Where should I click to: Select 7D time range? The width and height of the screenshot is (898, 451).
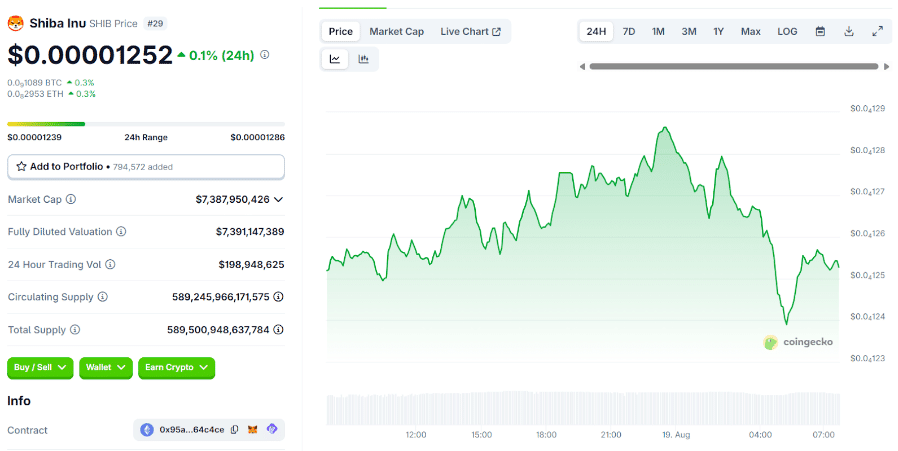point(629,32)
